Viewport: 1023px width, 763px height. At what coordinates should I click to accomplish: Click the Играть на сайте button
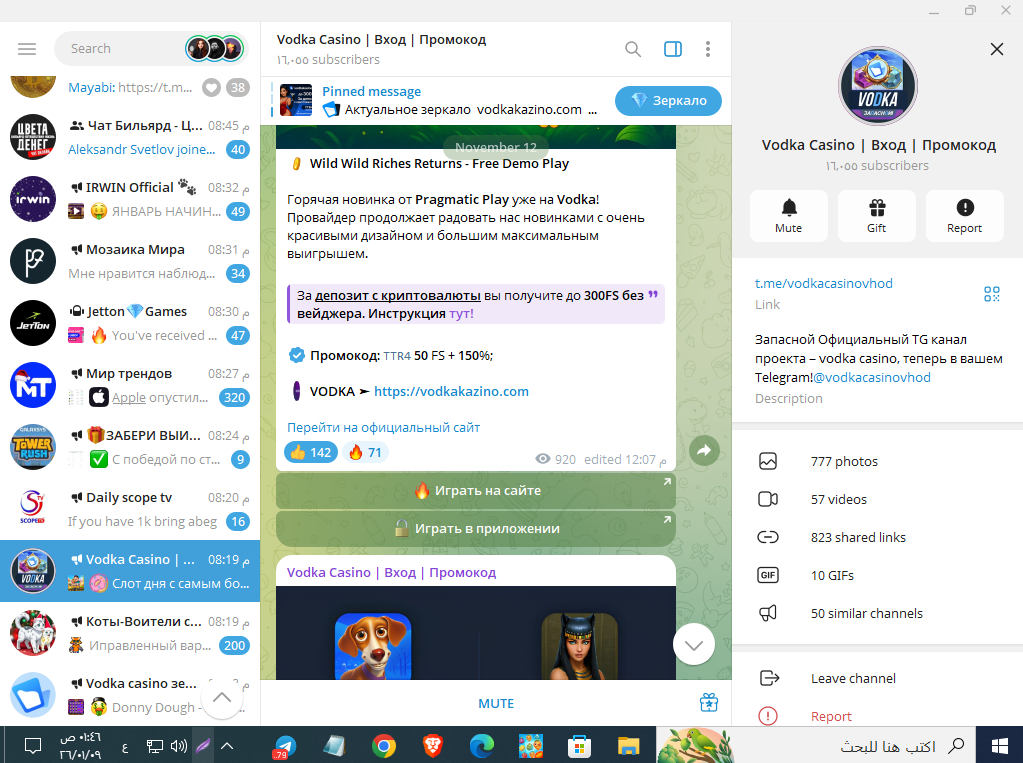click(x=476, y=491)
